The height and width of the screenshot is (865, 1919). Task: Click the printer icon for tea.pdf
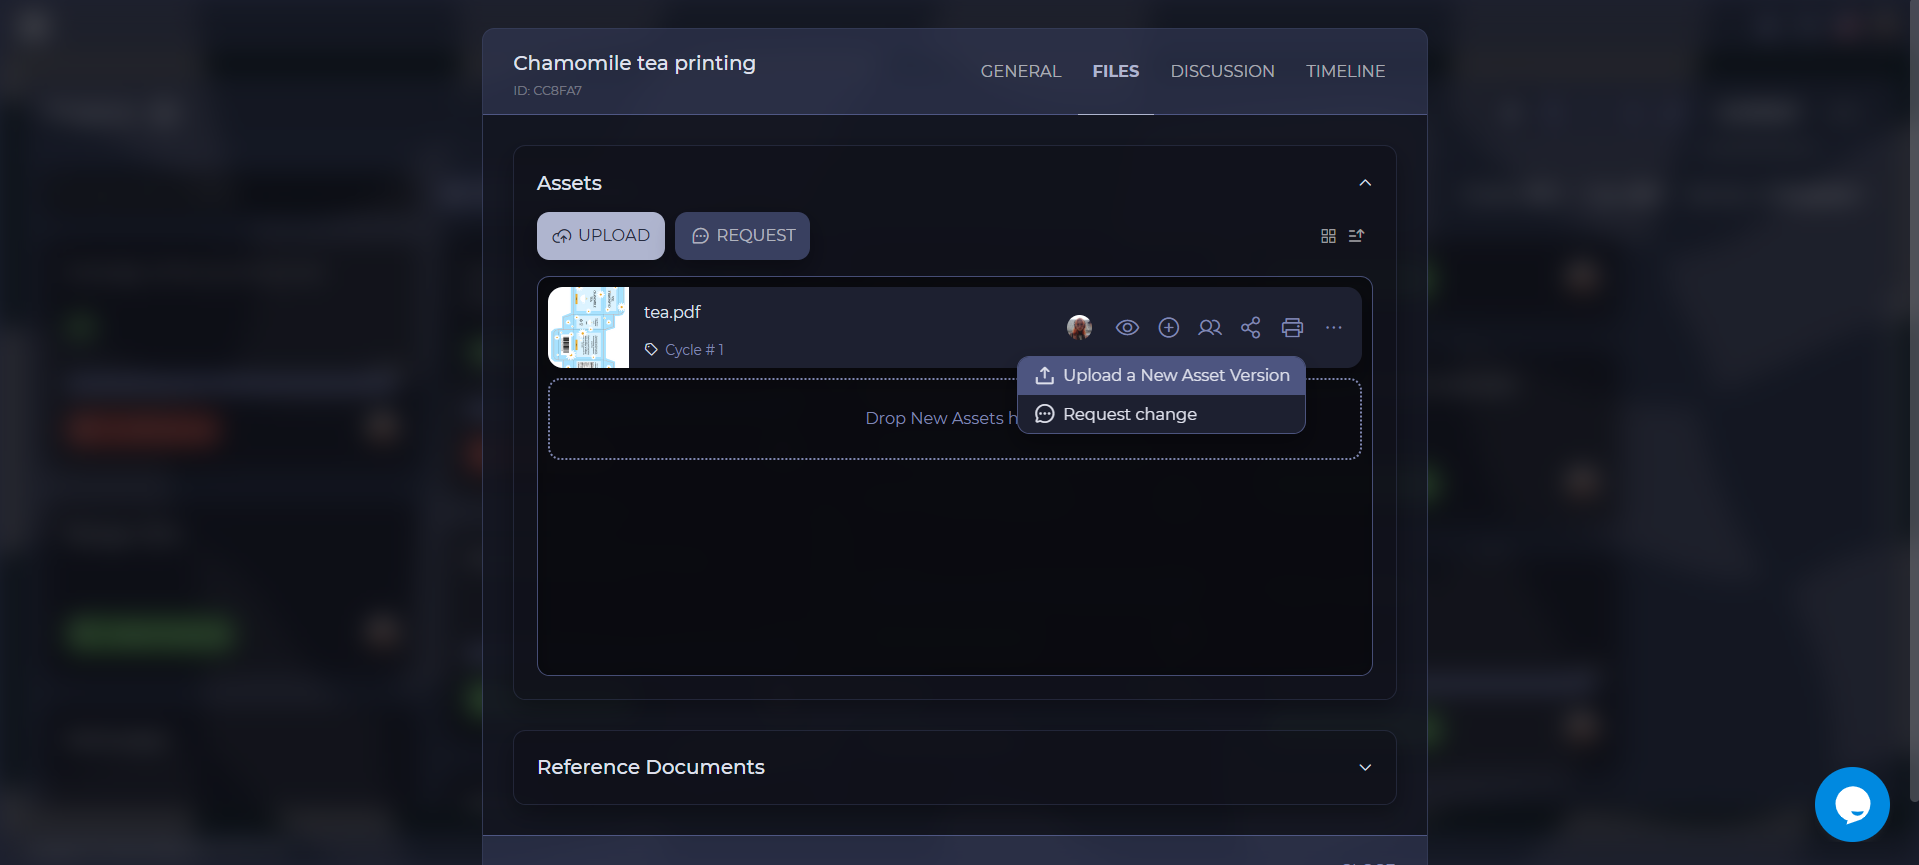point(1292,328)
